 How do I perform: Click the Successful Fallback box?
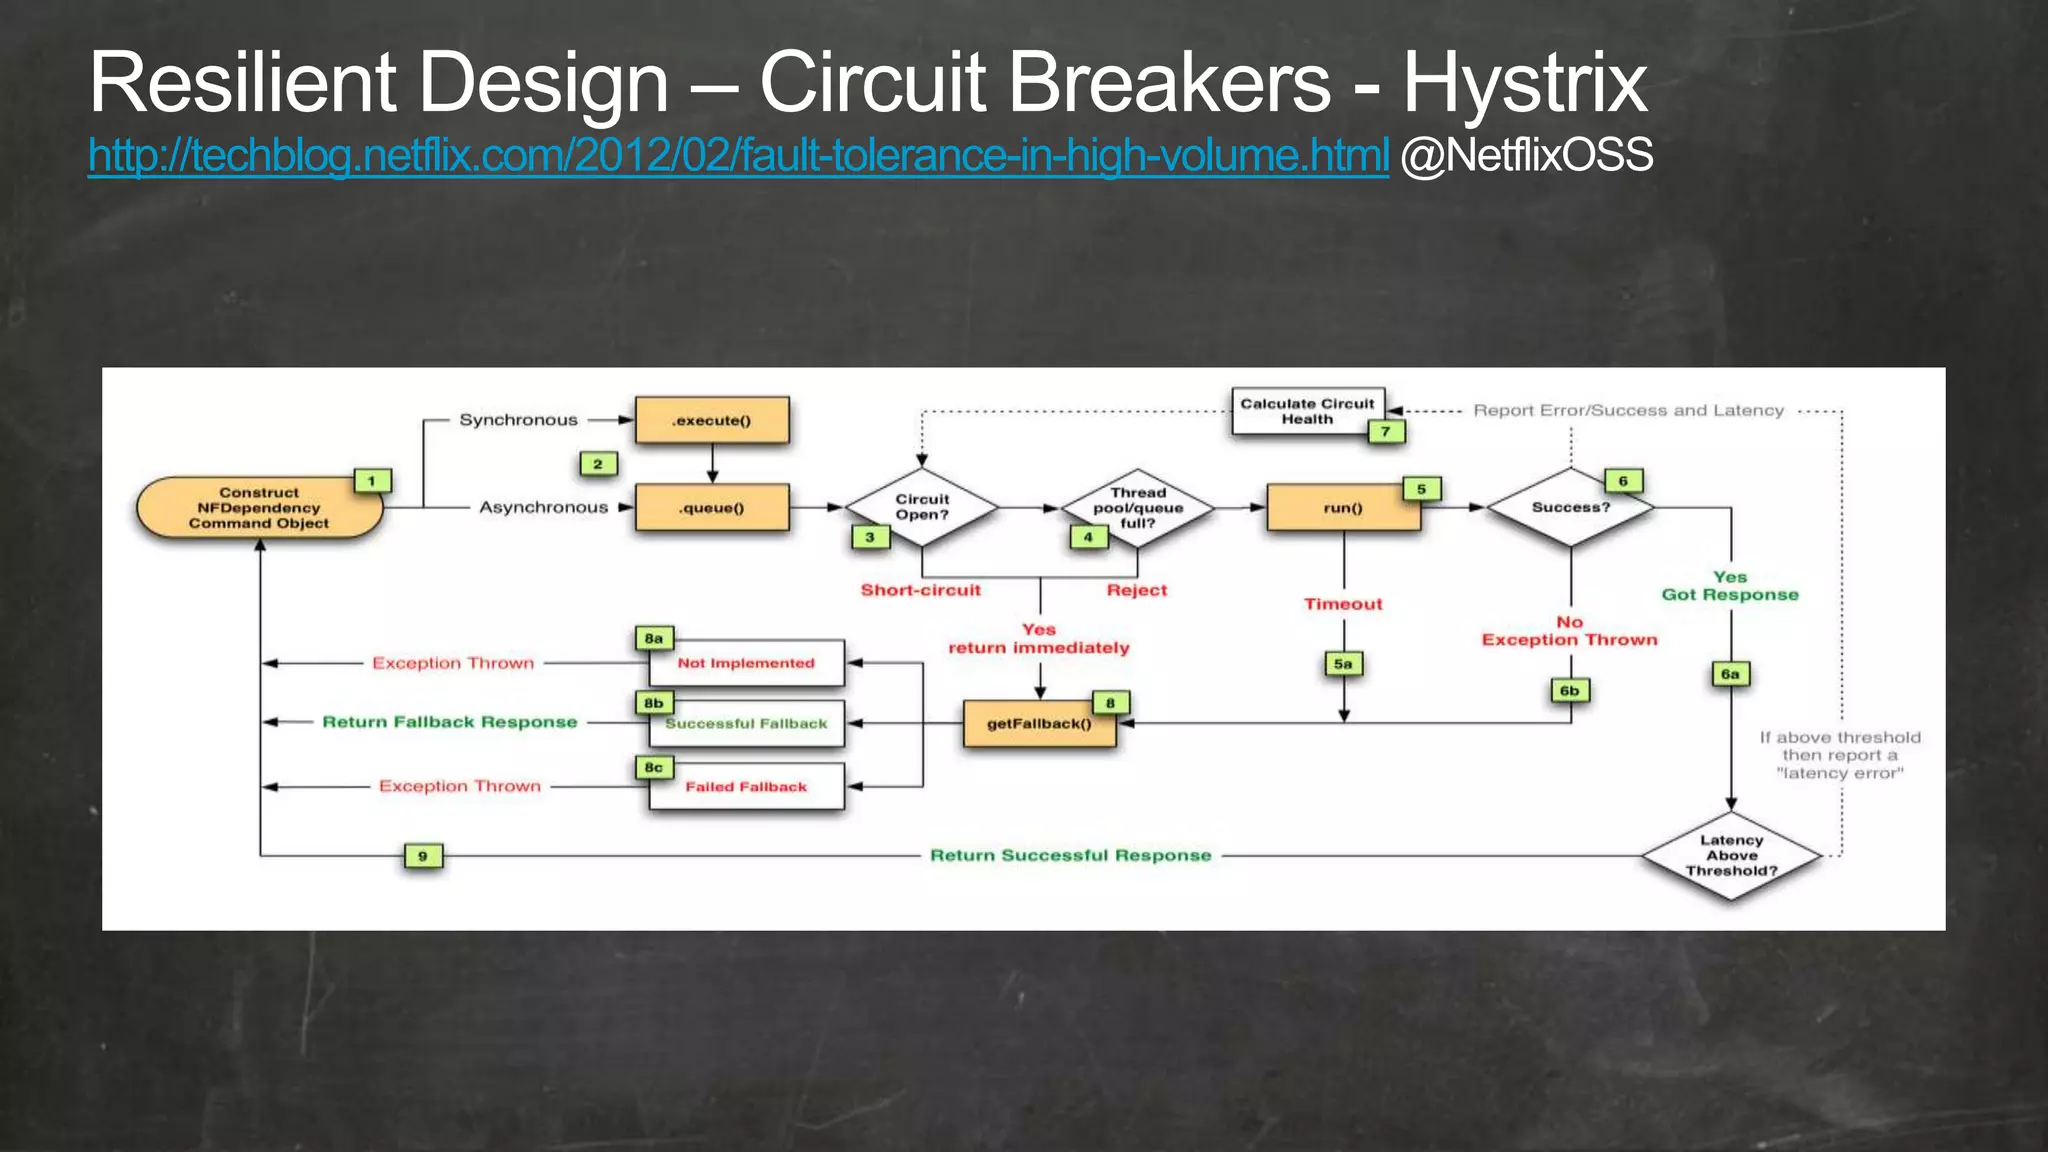(746, 724)
